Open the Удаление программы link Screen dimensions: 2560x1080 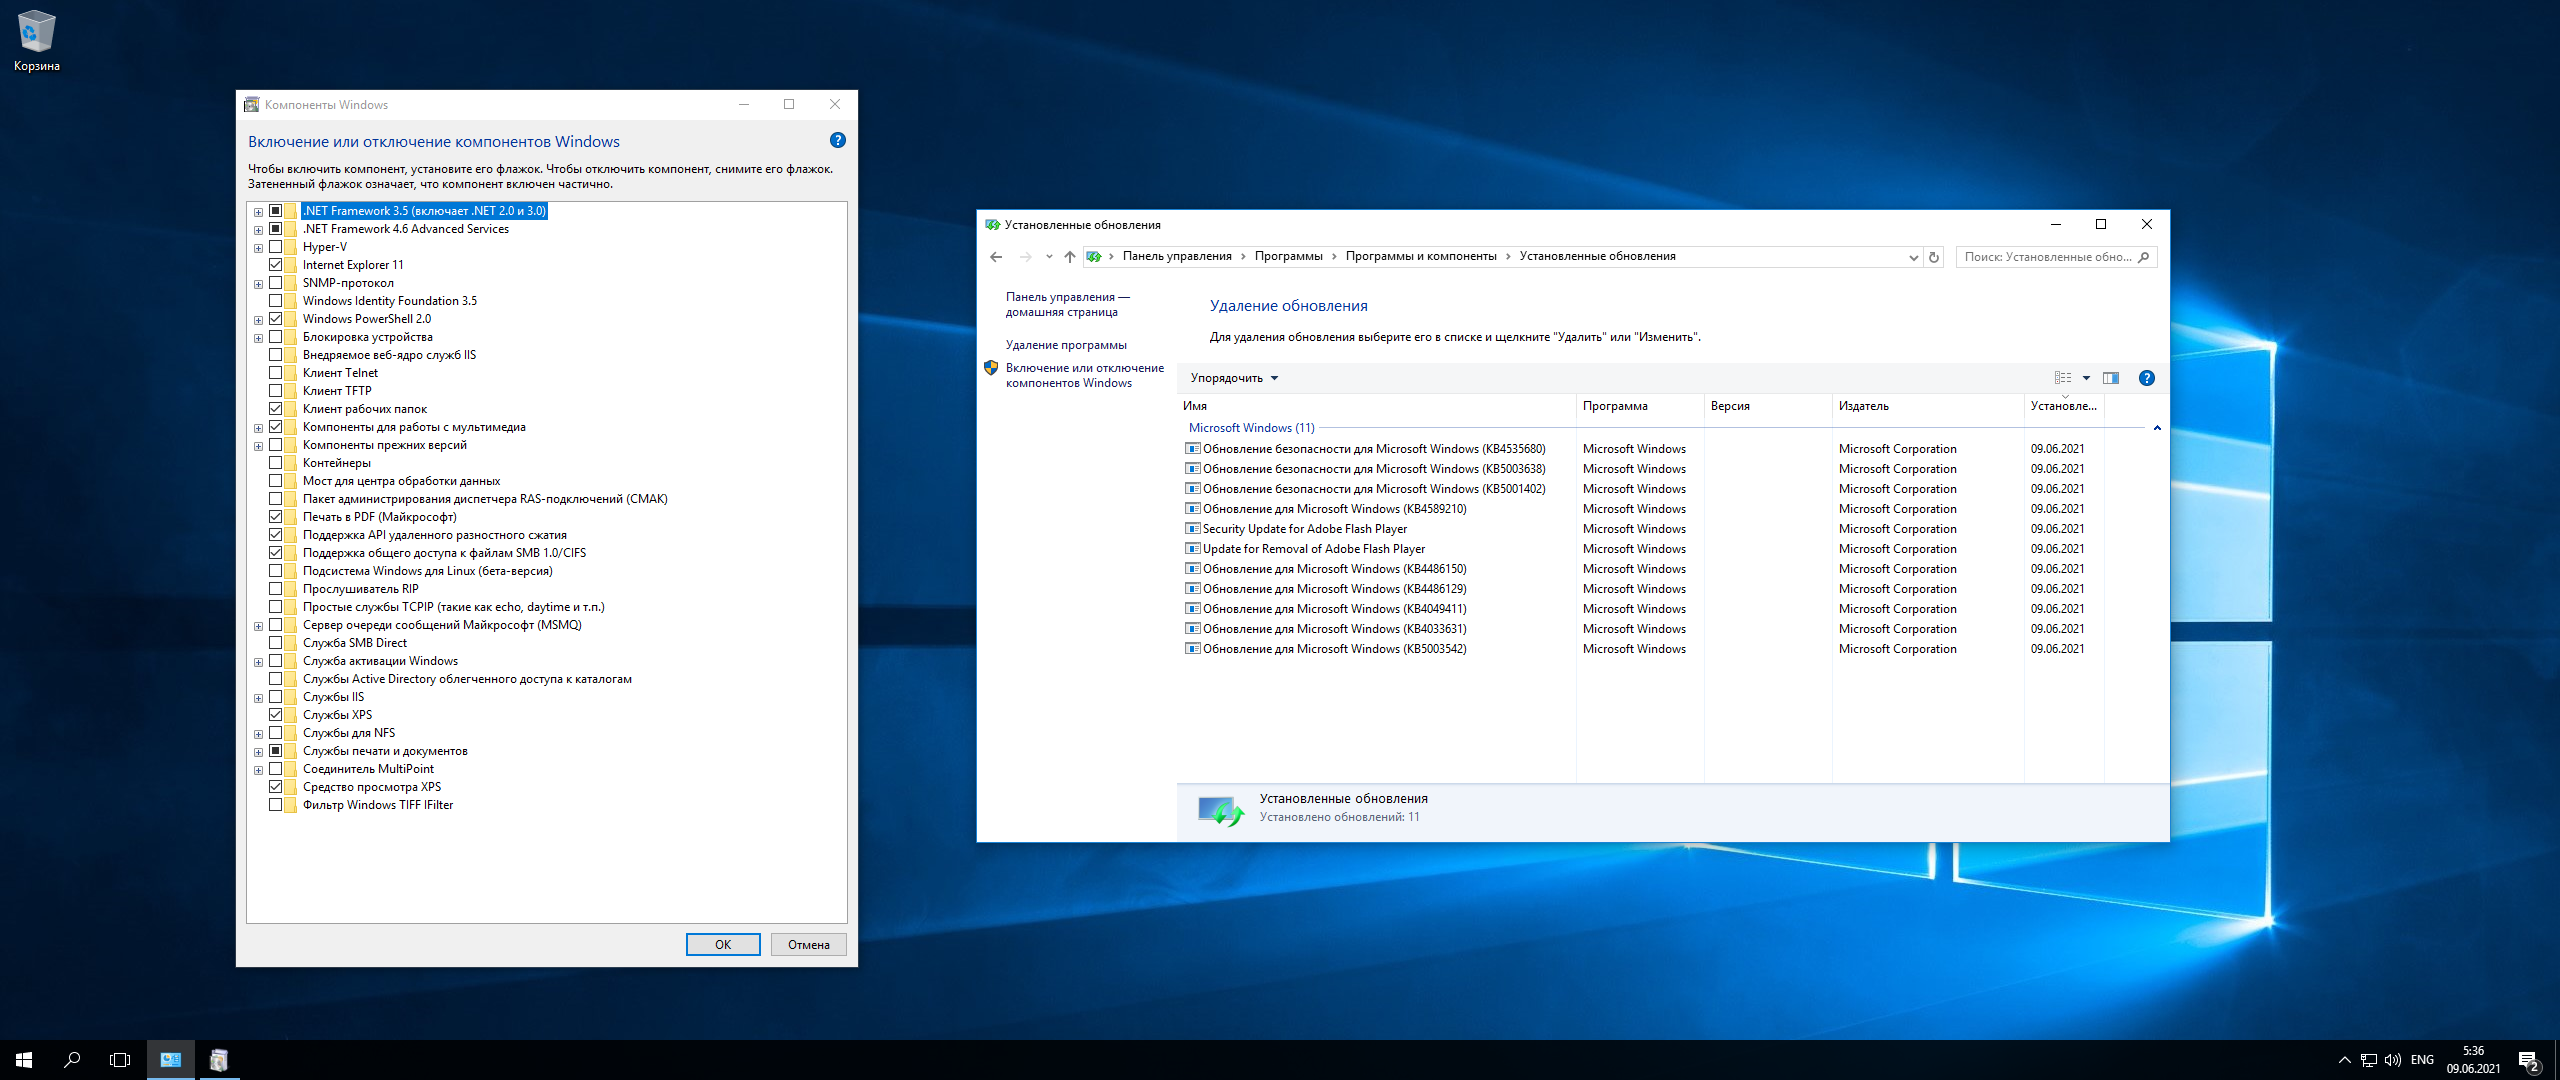click(1066, 345)
